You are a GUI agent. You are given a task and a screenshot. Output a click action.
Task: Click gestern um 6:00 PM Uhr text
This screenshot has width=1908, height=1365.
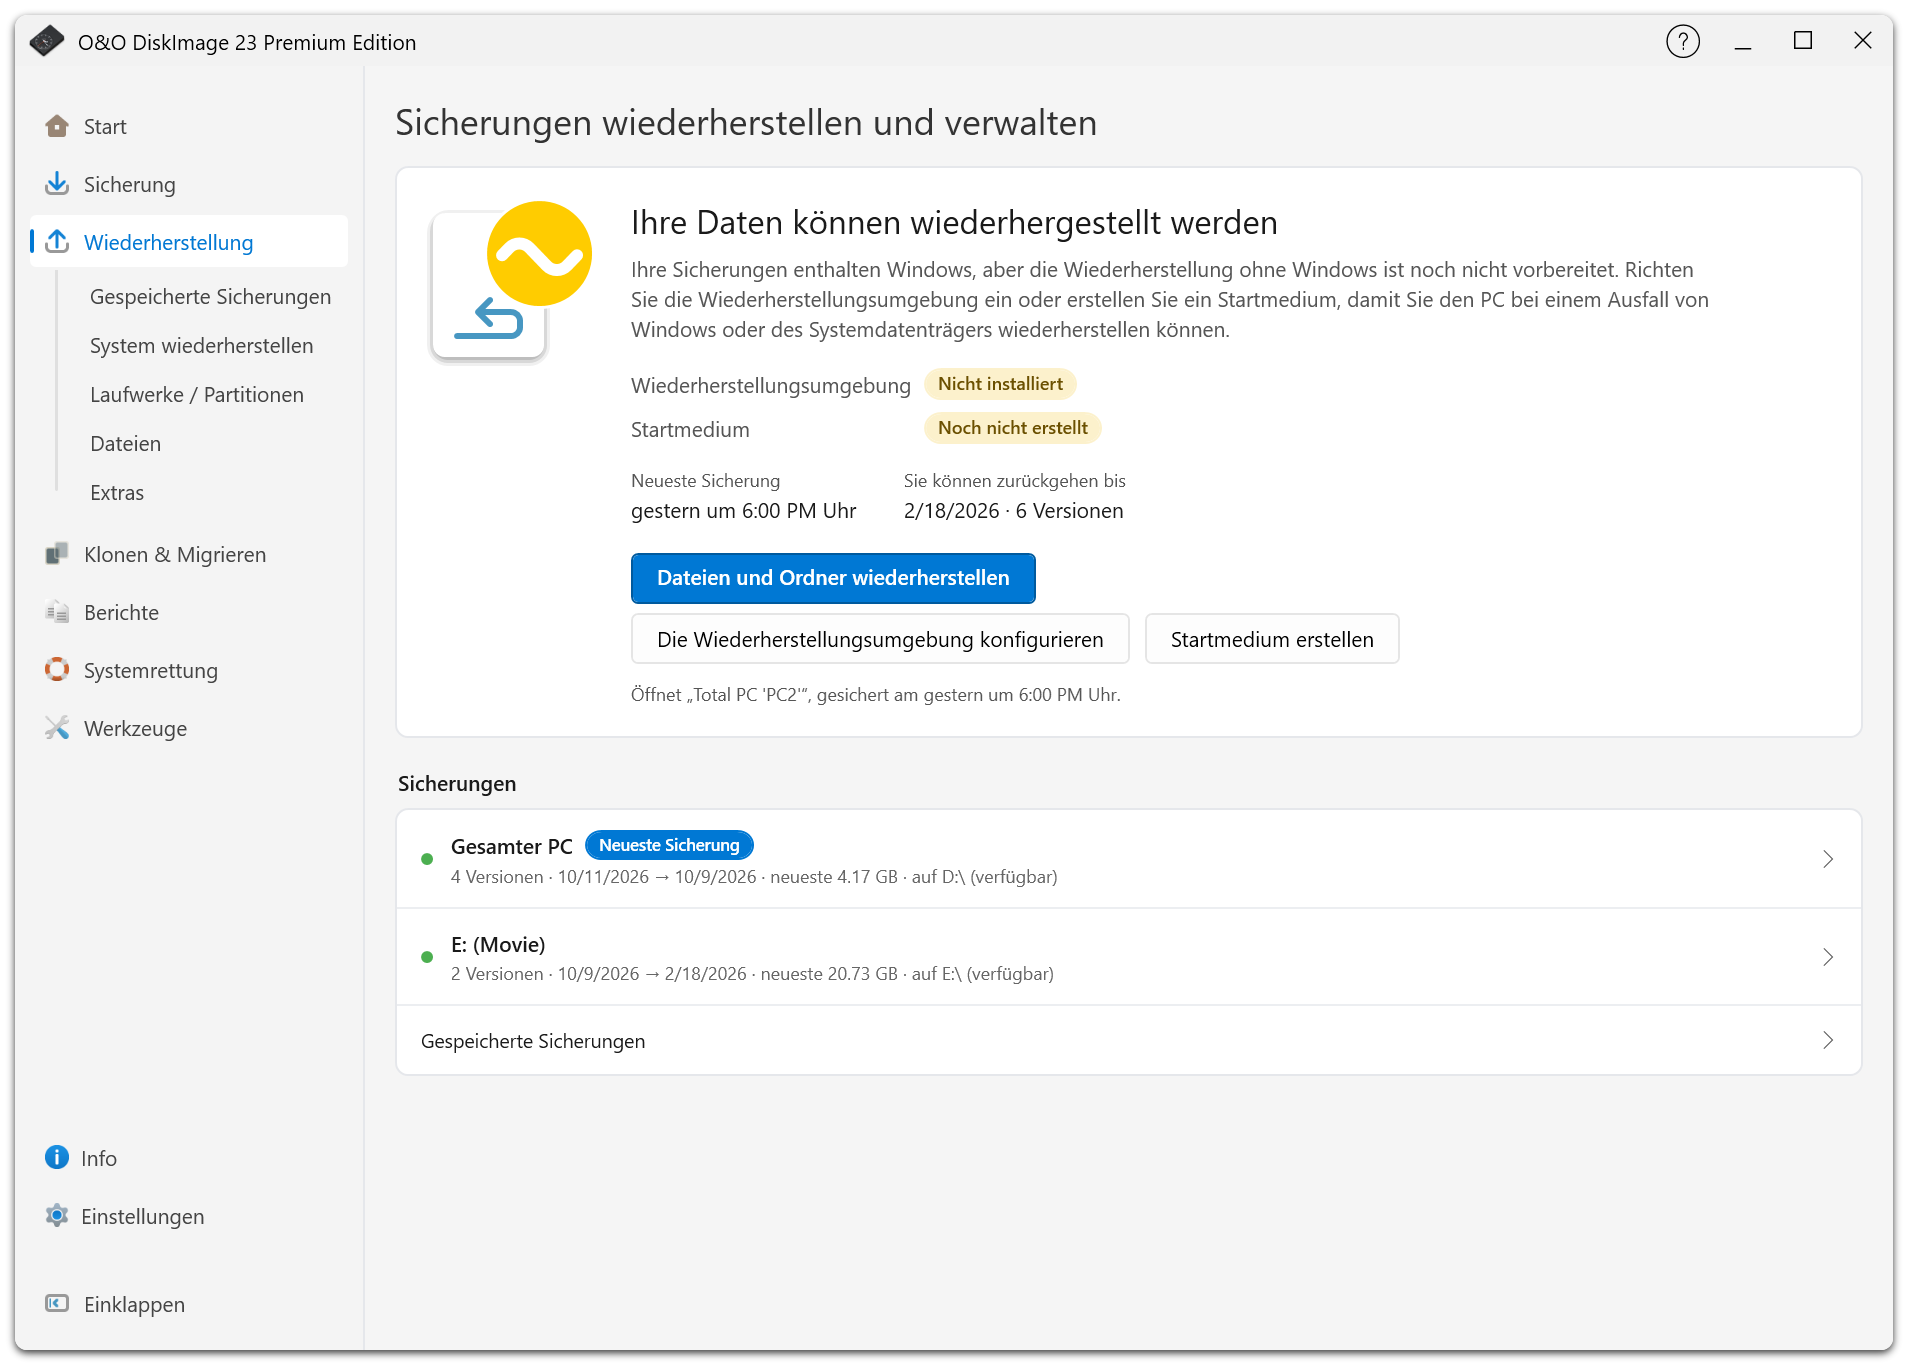pyautogui.click(x=743, y=511)
